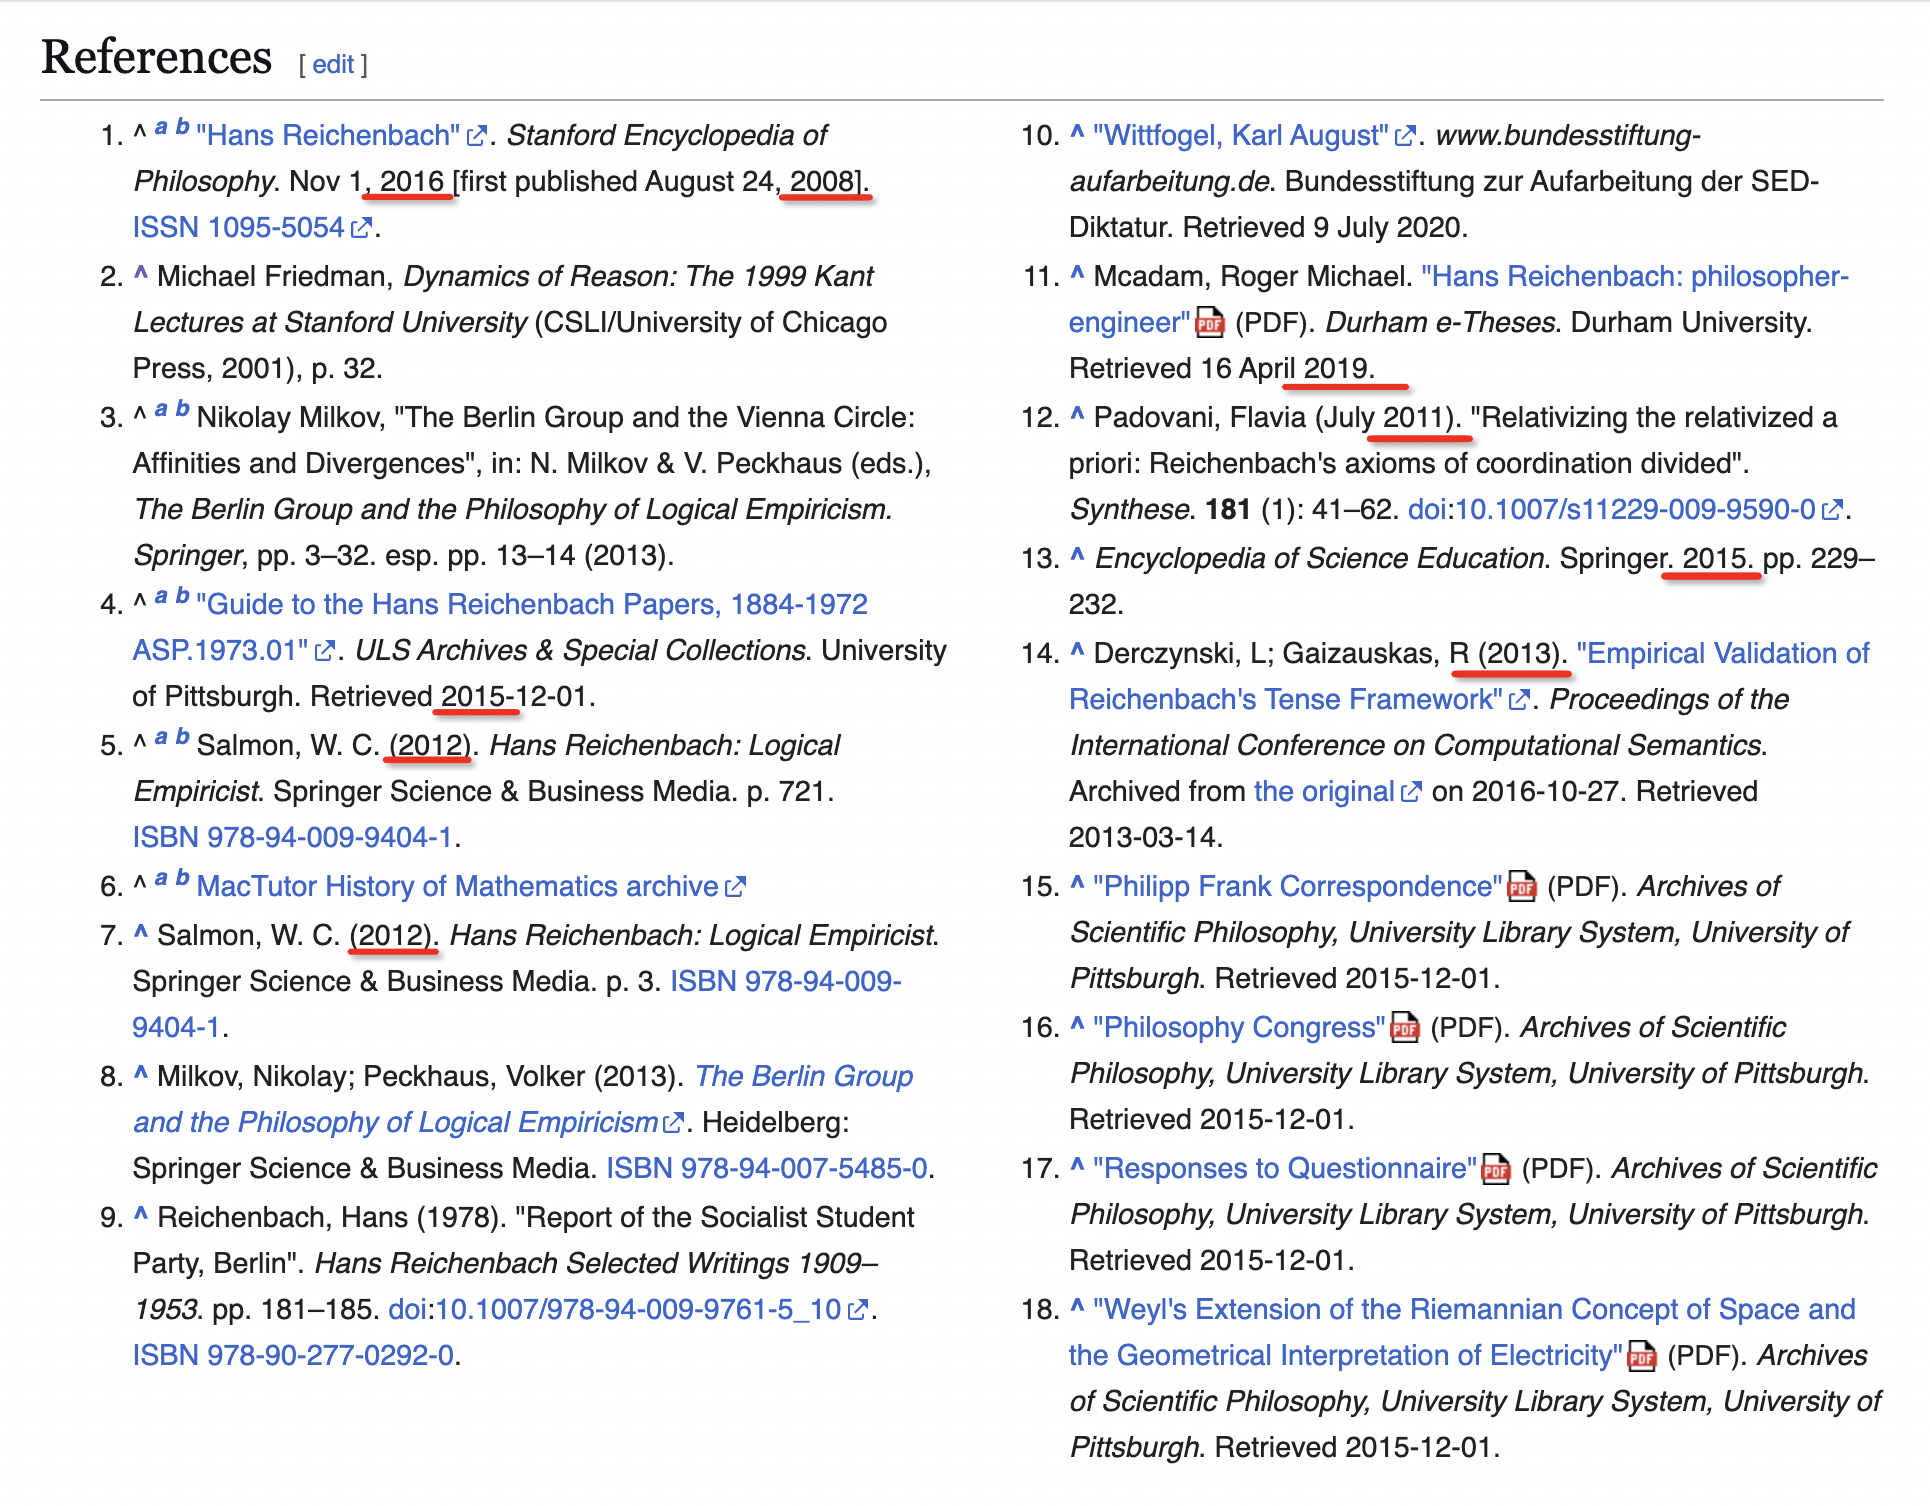This screenshot has width=1930, height=1506.
Task: Open the ISSN 1095-5054 link
Action: tap(239, 227)
